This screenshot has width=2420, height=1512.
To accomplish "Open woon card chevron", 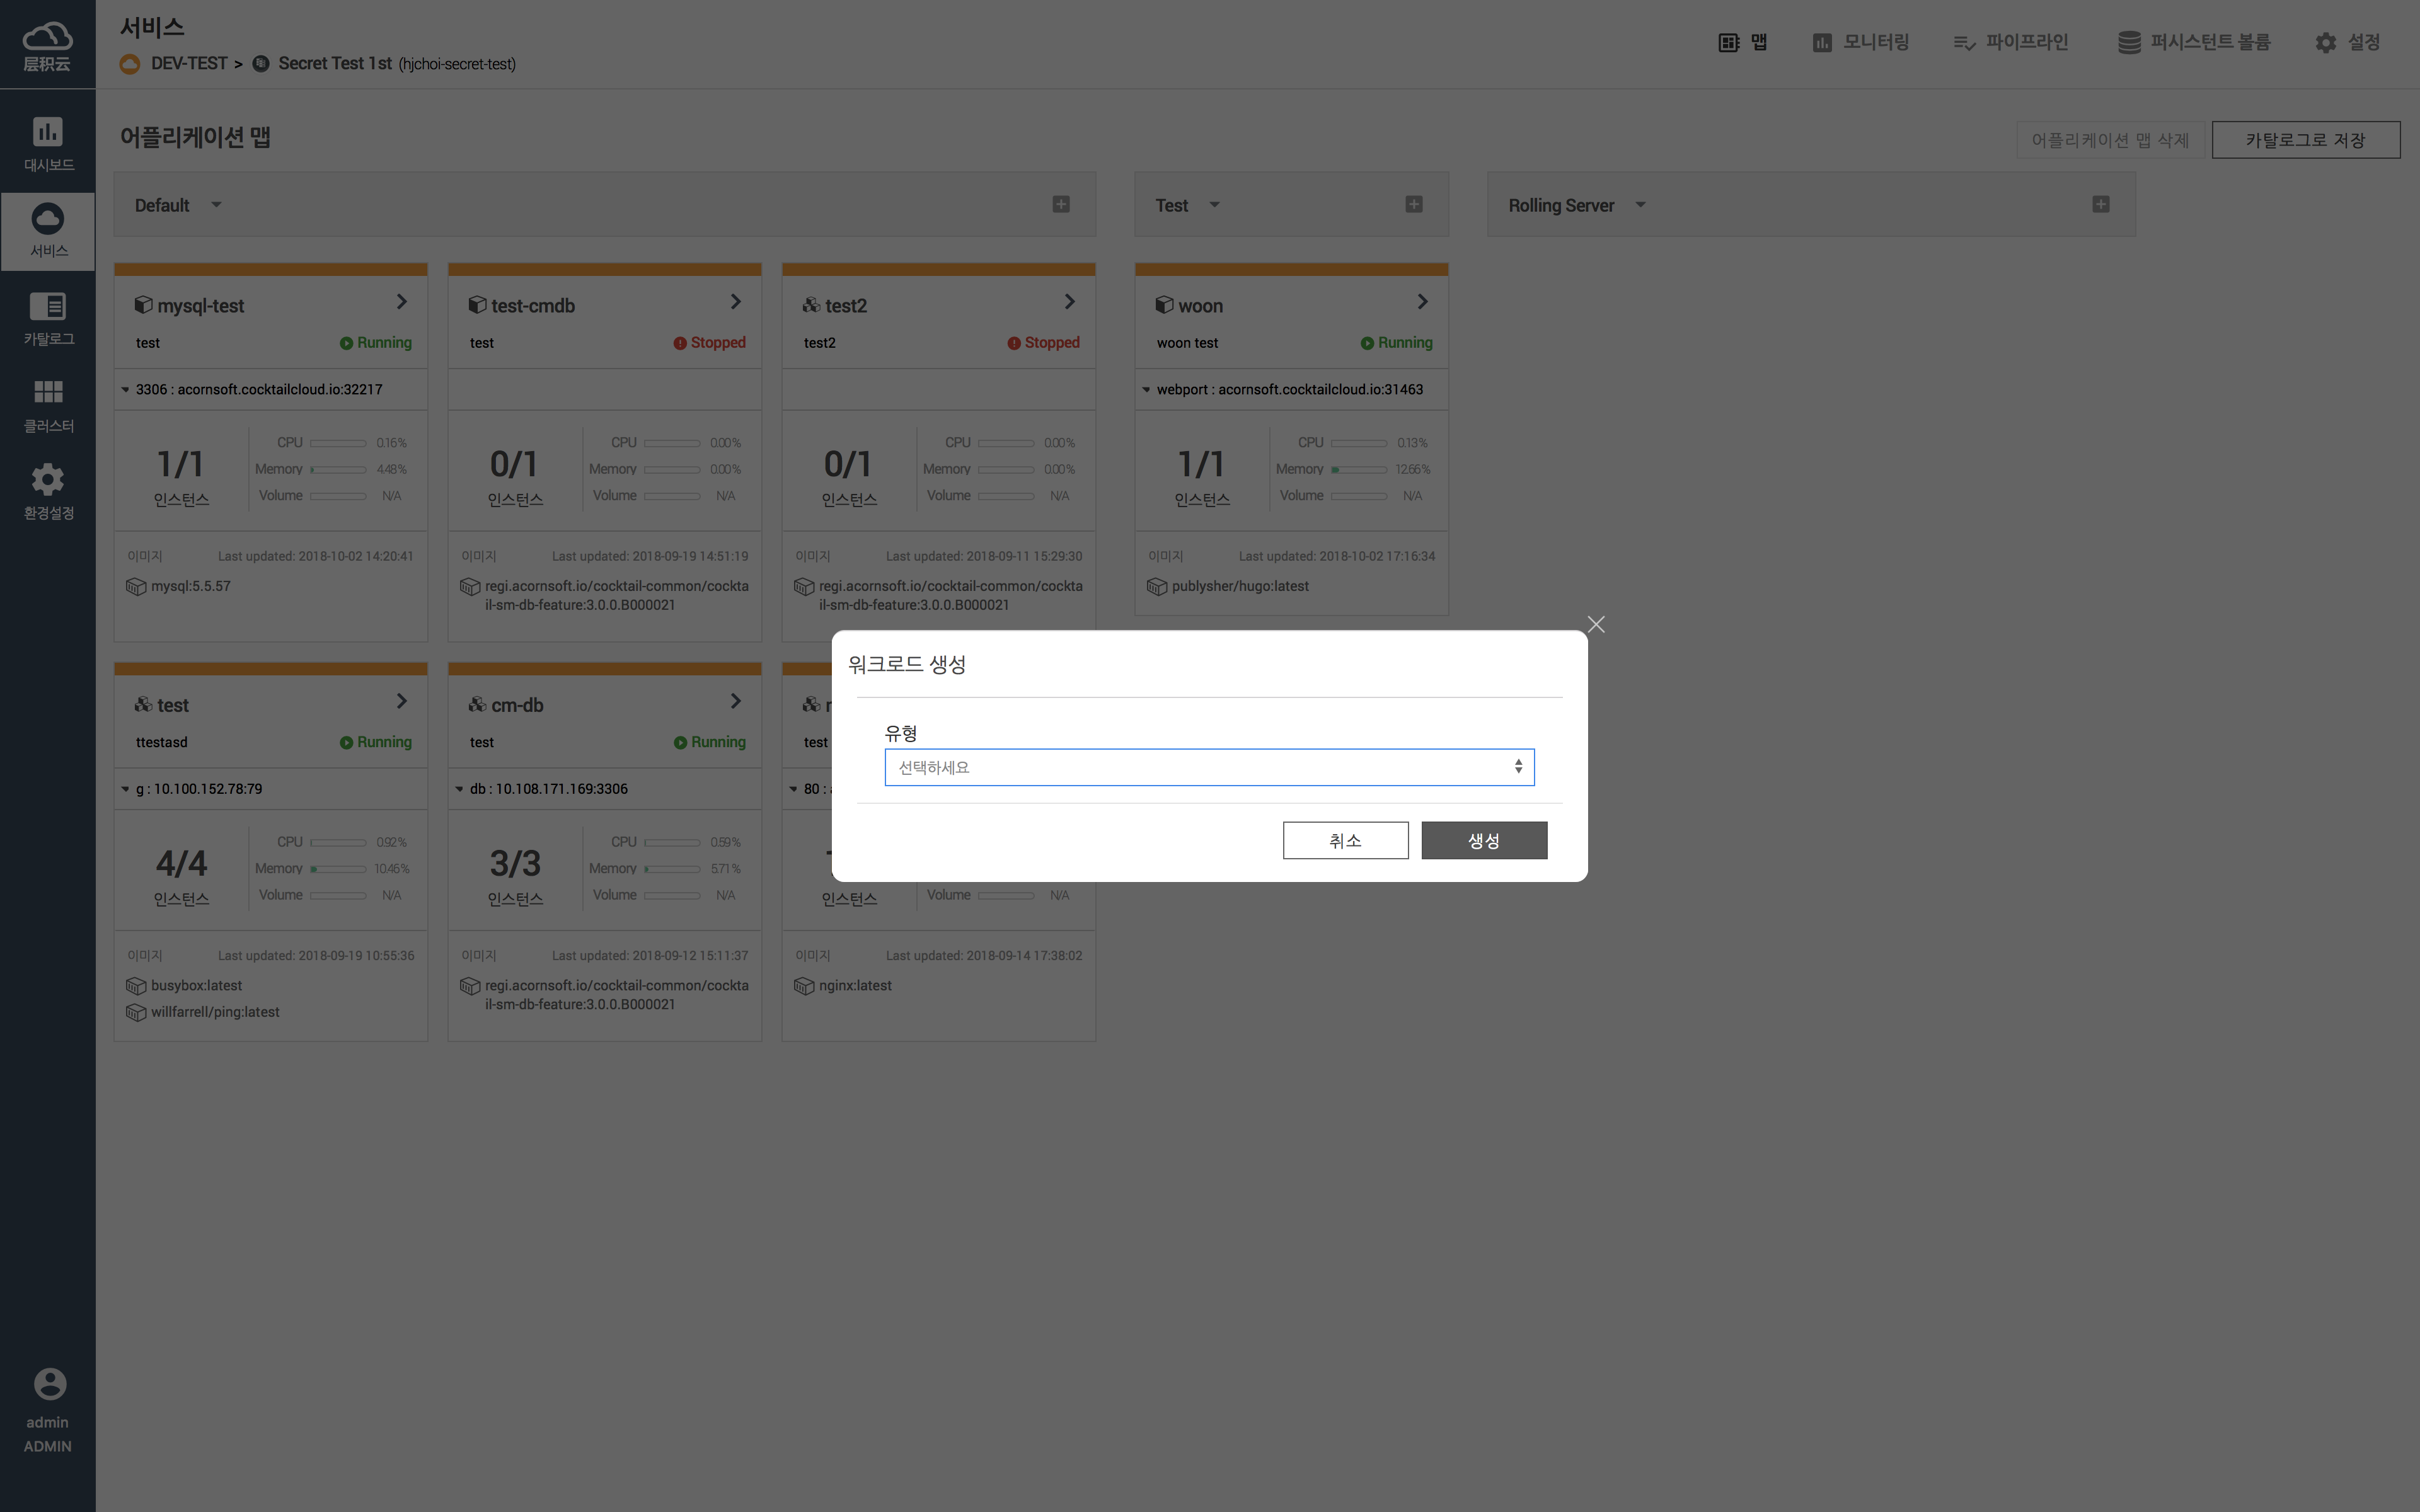I will (x=1423, y=302).
